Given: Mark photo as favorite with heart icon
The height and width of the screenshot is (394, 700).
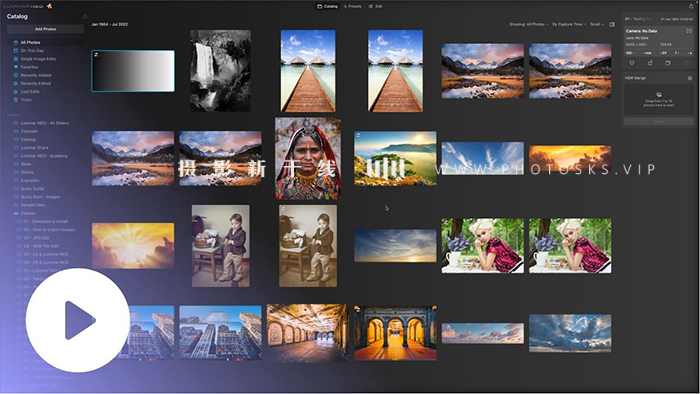Looking at the screenshot, I should pyautogui.click(x=632, y=63).
